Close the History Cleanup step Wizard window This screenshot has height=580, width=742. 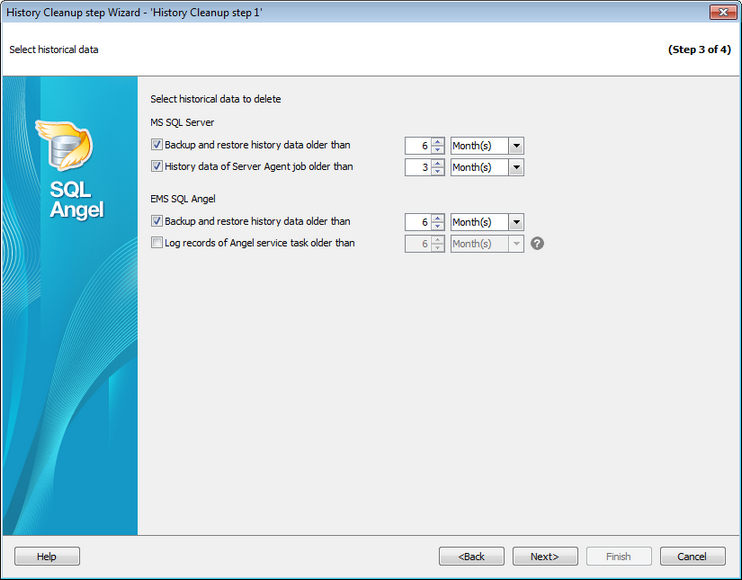point(723,12)
